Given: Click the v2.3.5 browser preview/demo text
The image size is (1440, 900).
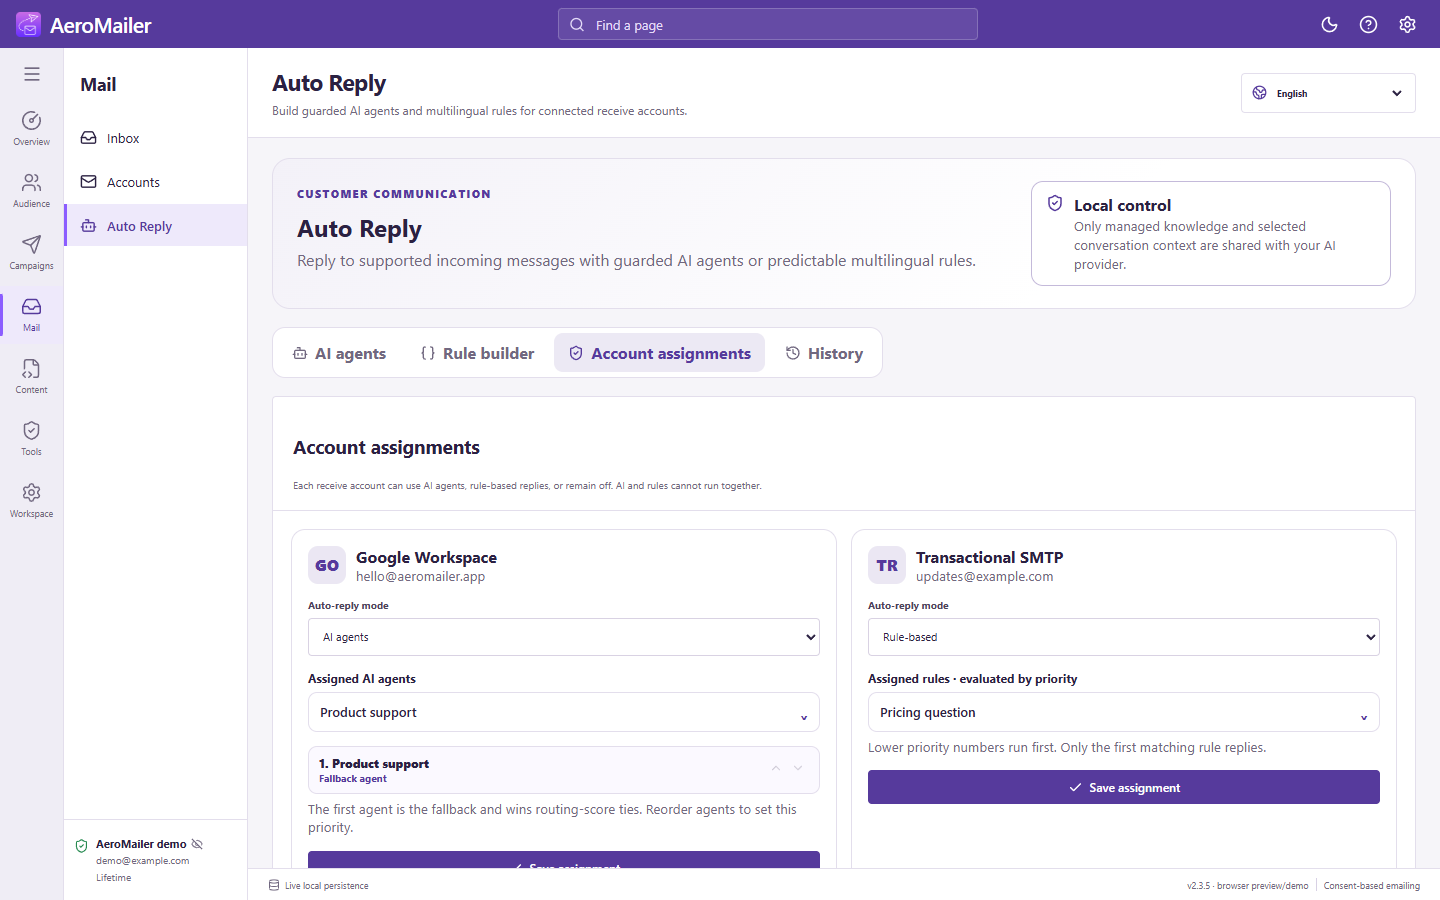Looking at the screenshot, I should pos(1248,886).
